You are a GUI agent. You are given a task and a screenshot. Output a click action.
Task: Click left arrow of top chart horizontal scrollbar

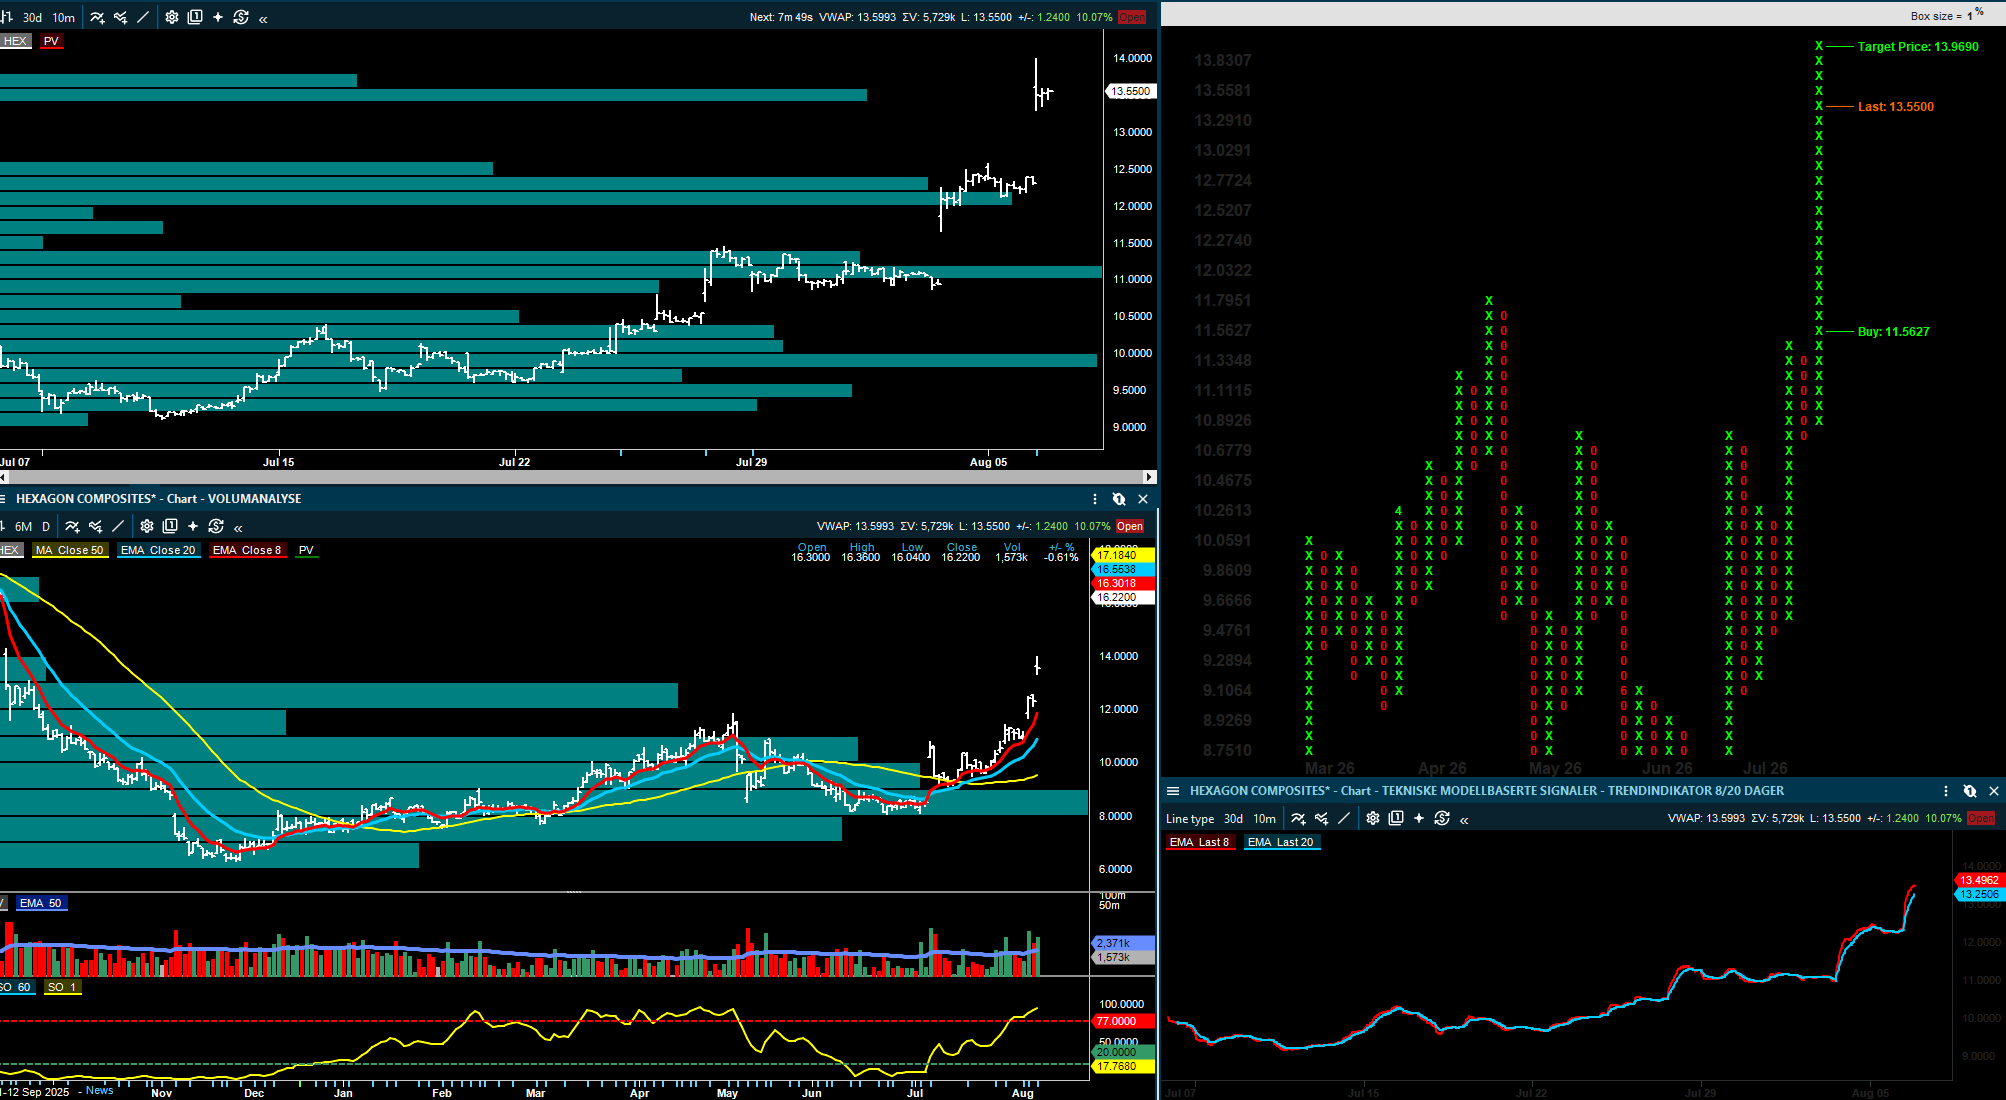click(4, 477)
